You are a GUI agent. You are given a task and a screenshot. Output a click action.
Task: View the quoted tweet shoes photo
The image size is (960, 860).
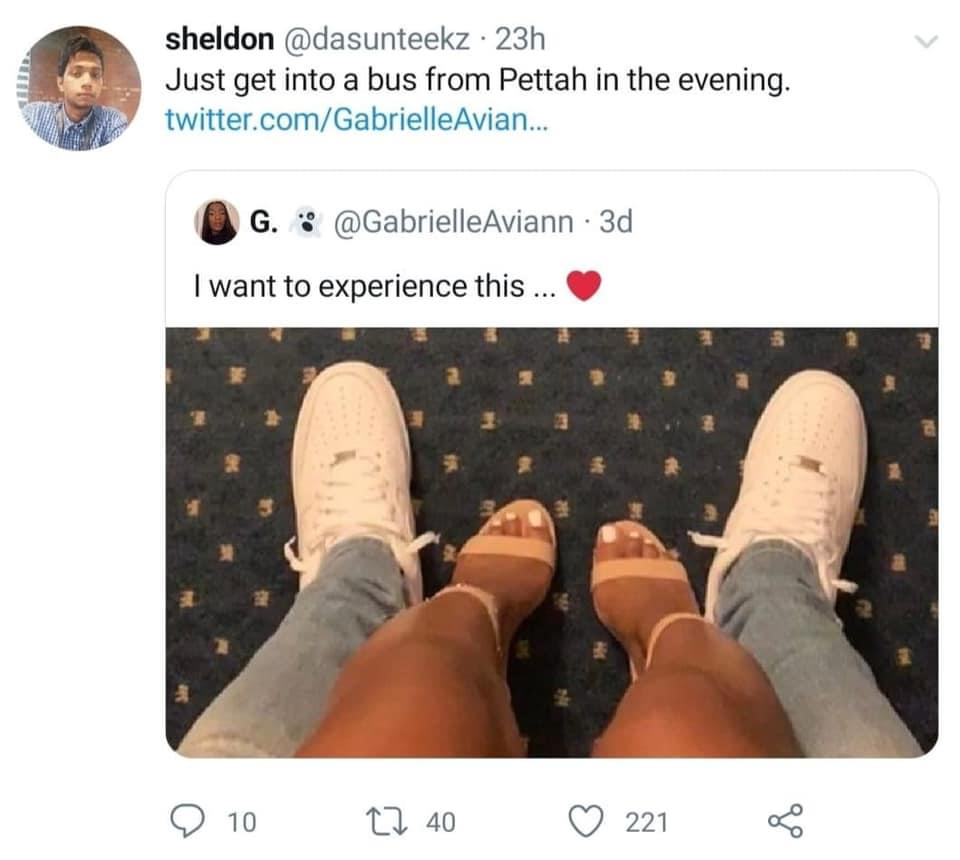pos(552,542)
